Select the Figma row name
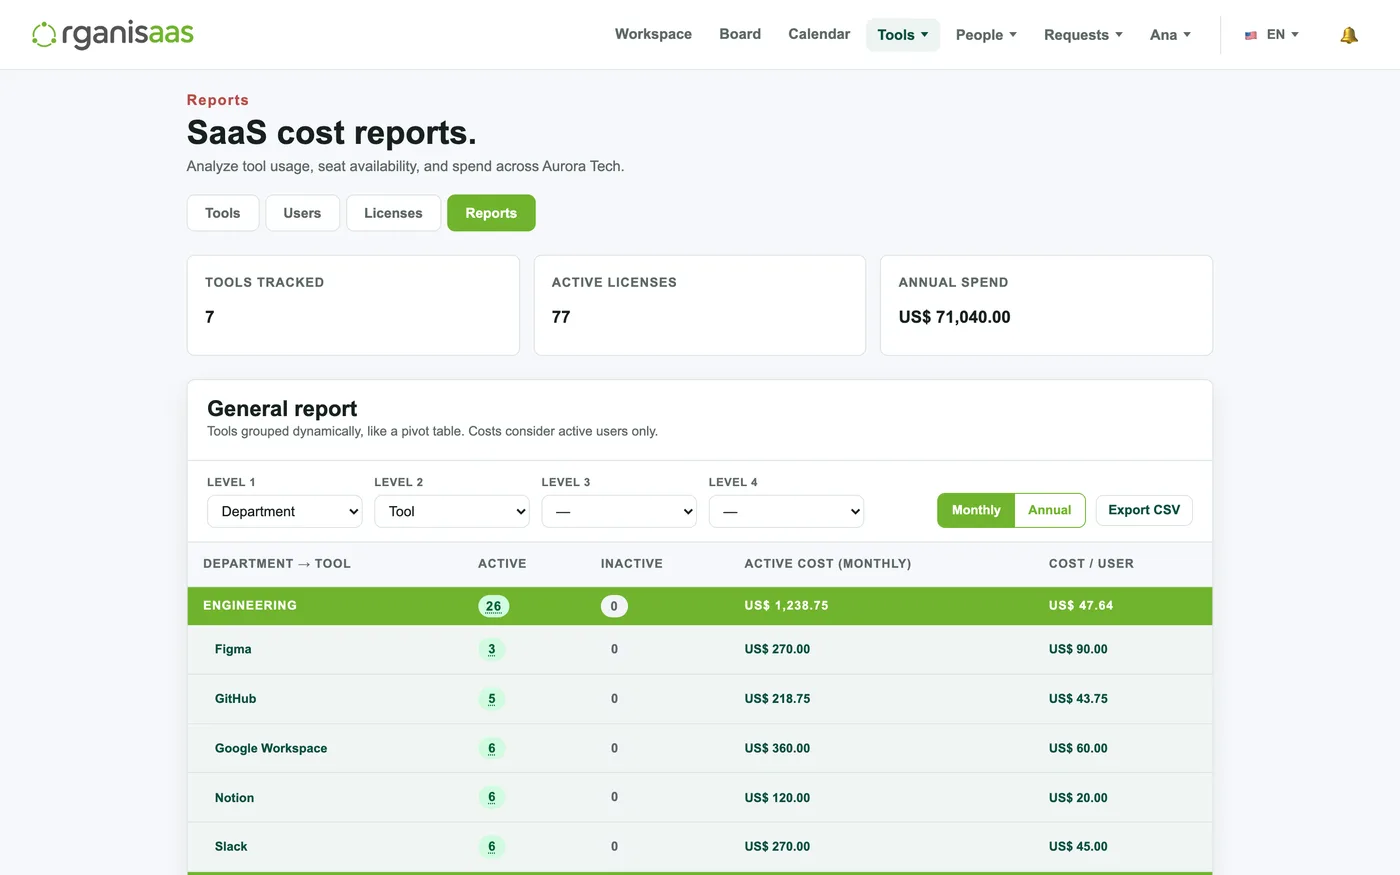1400x875 pixels. click(233, 649)
